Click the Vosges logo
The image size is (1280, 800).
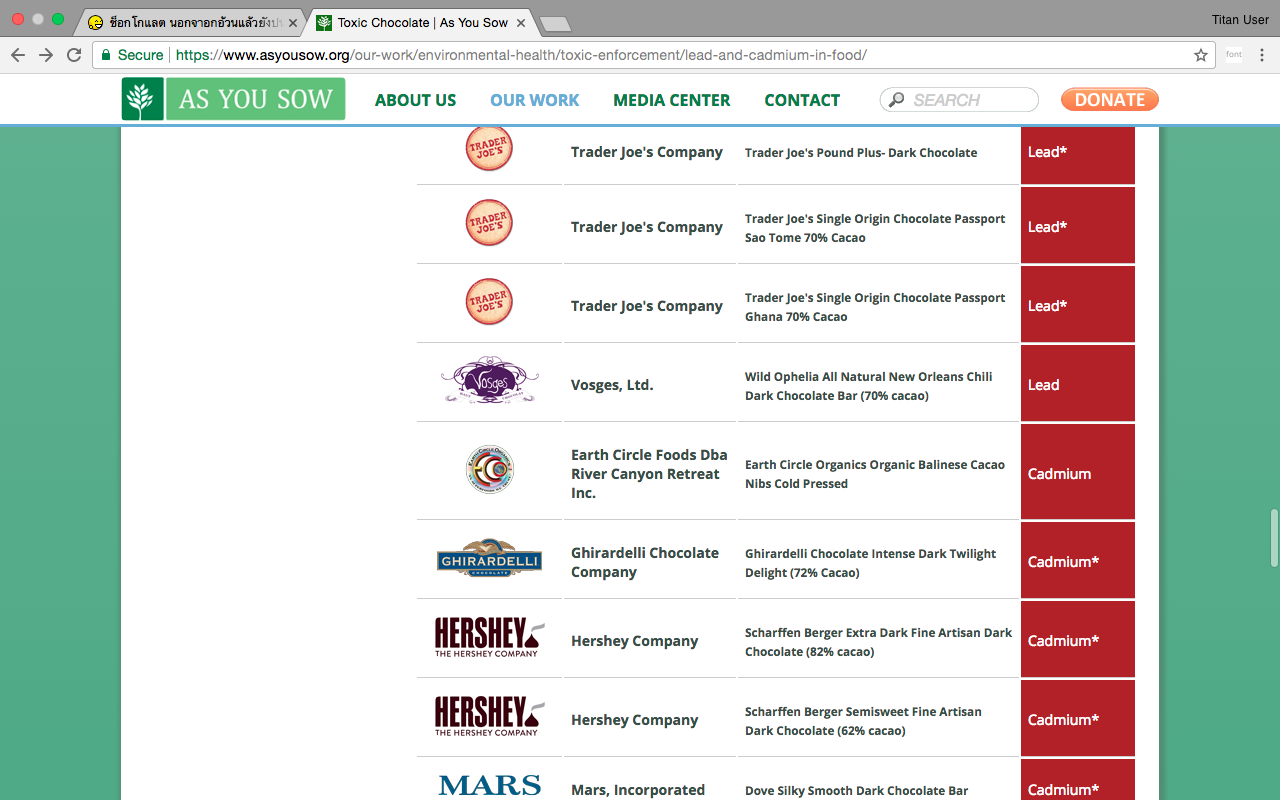[489, 380]
